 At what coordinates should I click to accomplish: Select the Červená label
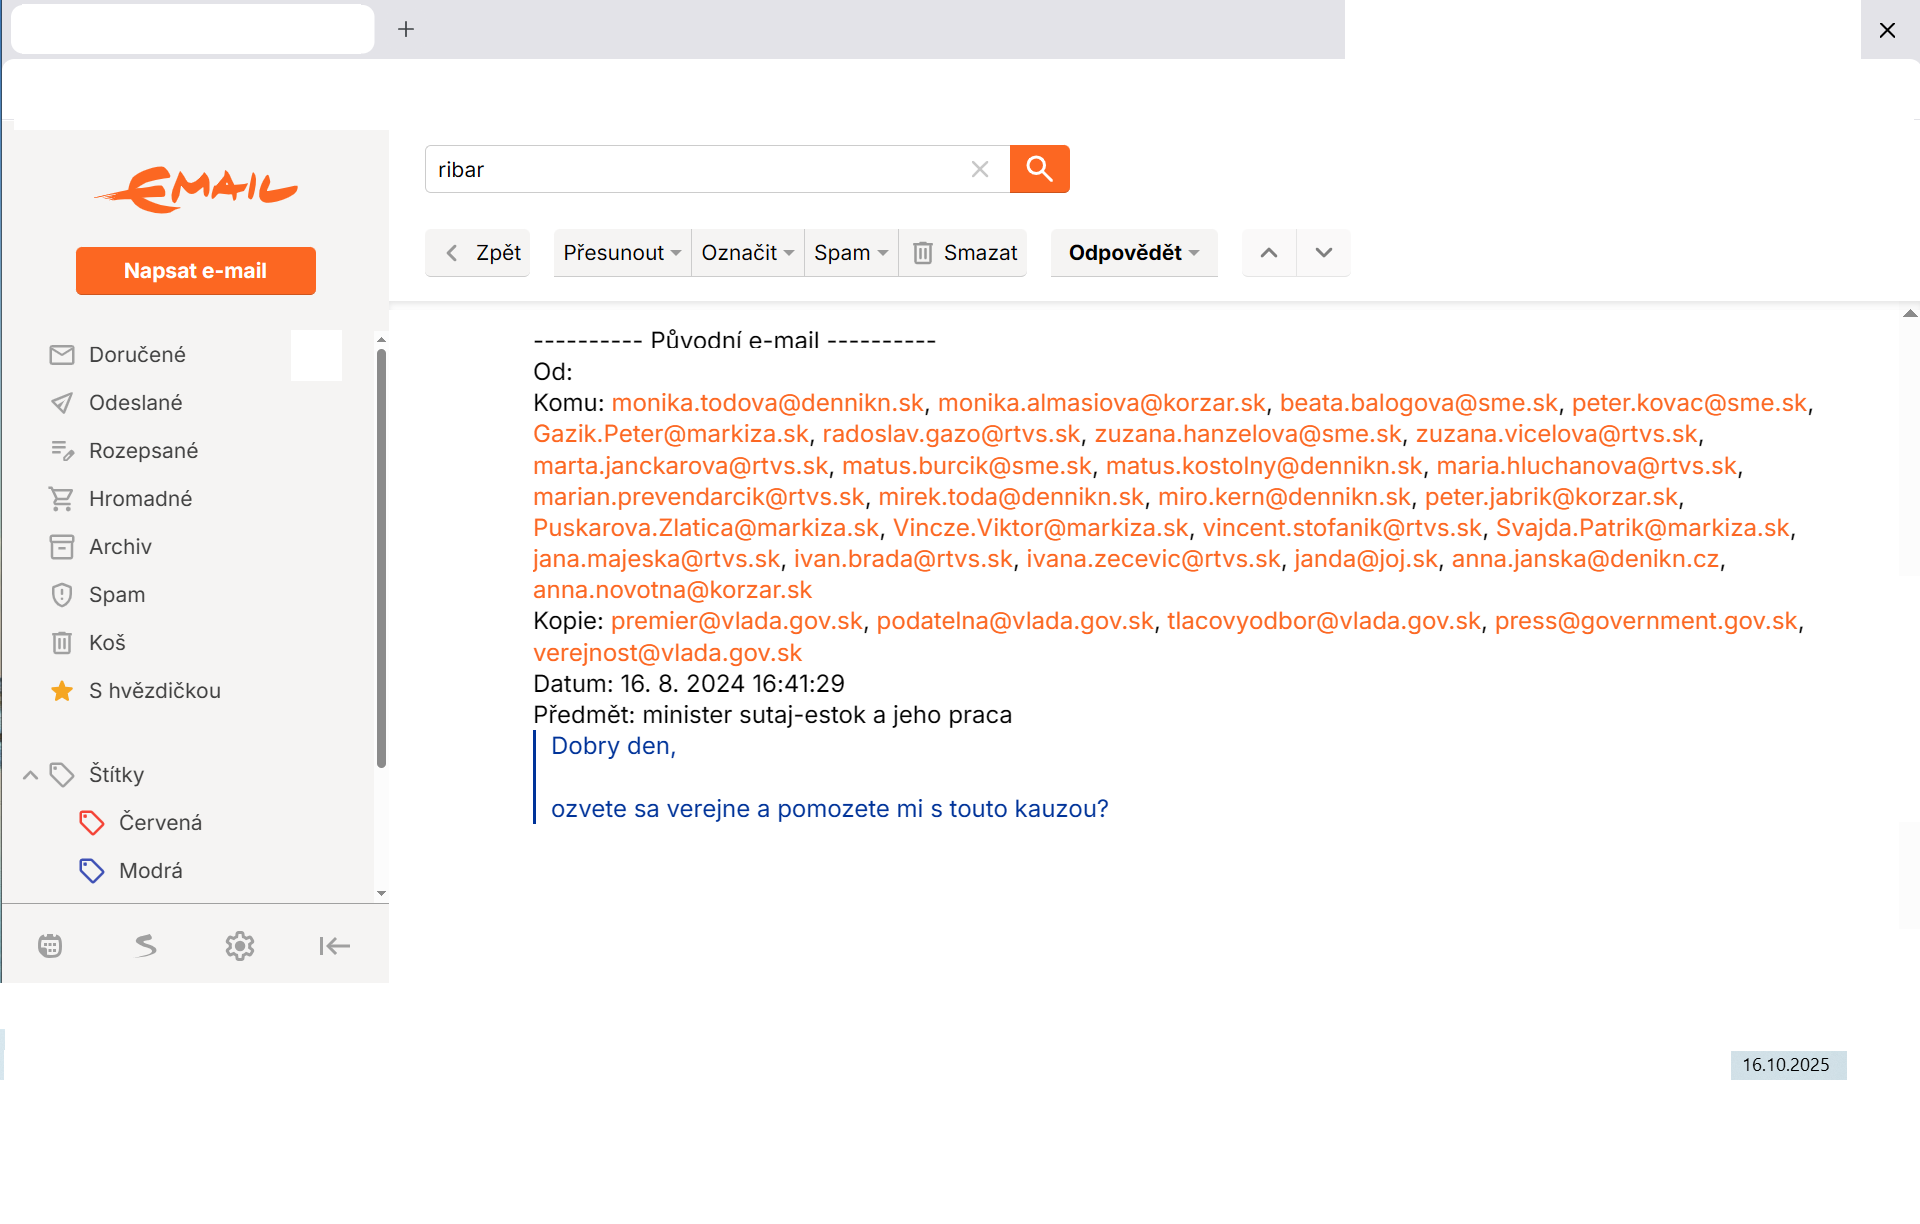[x=160, y=823]
